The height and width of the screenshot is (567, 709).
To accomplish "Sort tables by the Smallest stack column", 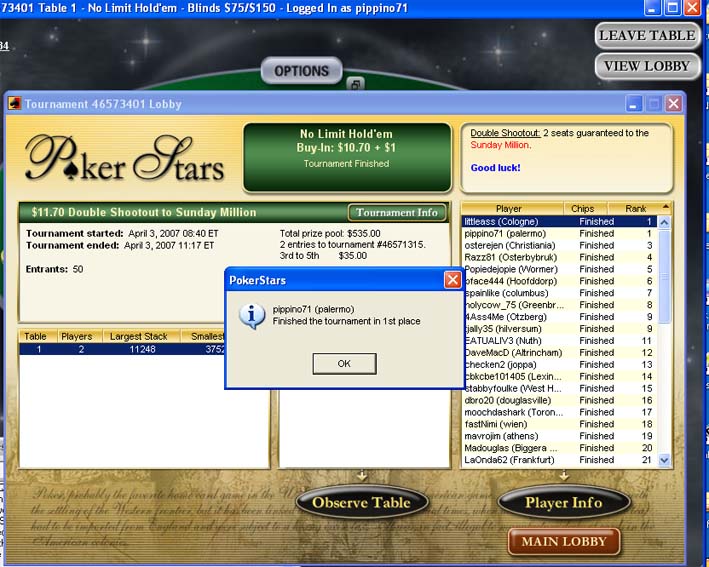I will [203, 336].
